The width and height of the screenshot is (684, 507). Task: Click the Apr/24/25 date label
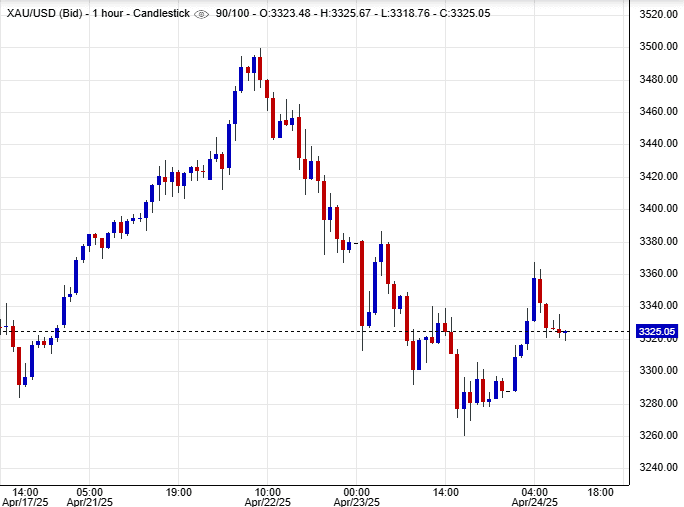coord(534,502)
